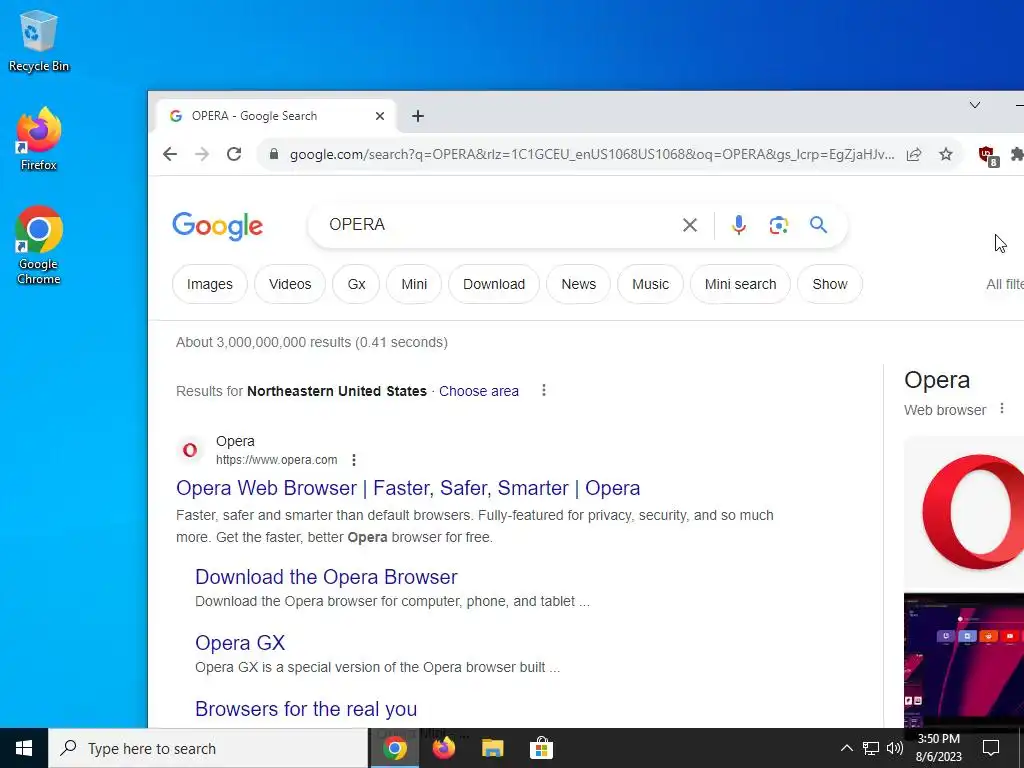Click the Type here to search box
The height and width of the screenshot is (768, 1024).
208,748
